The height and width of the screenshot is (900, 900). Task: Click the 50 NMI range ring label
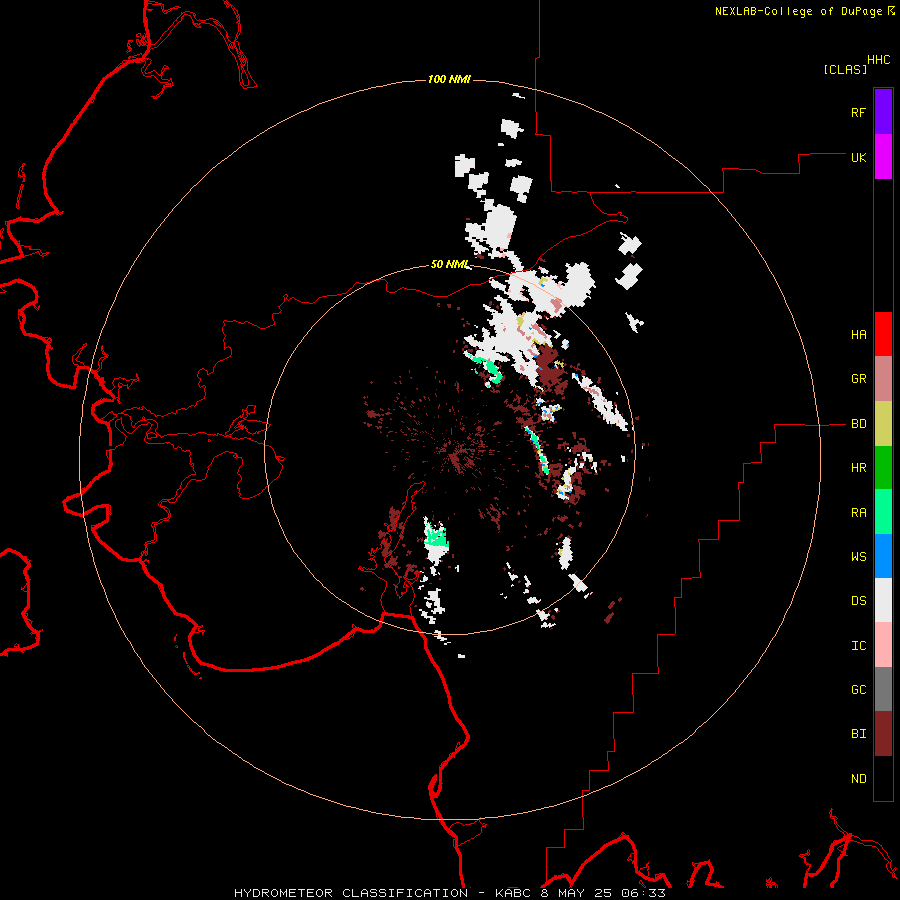(450, 265)
